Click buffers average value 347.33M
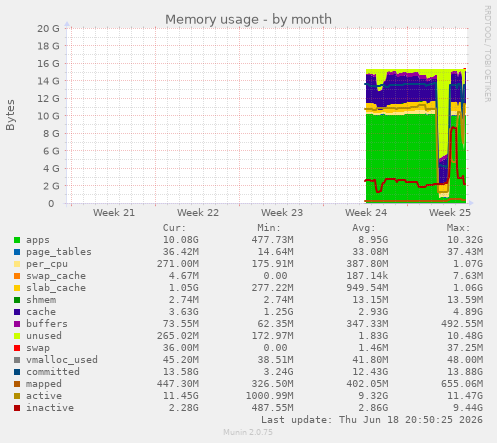Image resolution: width=497 pixels, height=443 pixels. [367, 324]
